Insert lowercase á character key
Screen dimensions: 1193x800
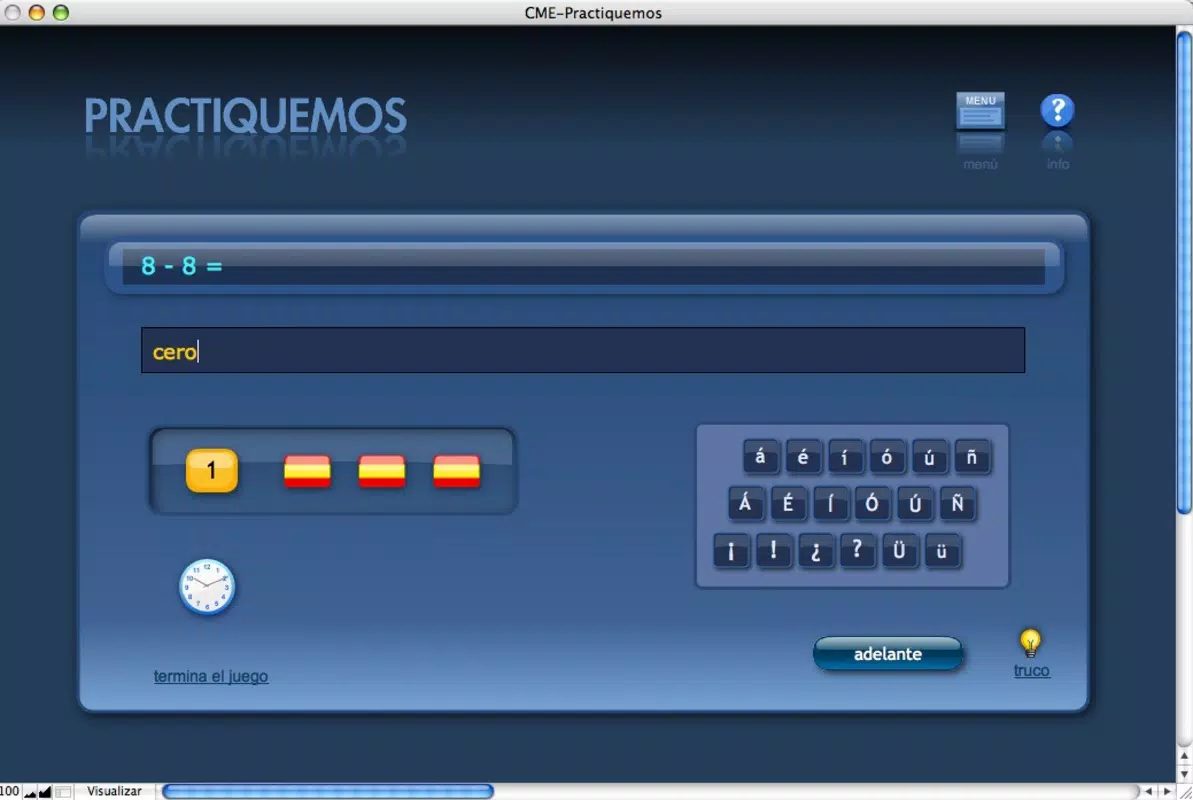[x=760, y=457]
